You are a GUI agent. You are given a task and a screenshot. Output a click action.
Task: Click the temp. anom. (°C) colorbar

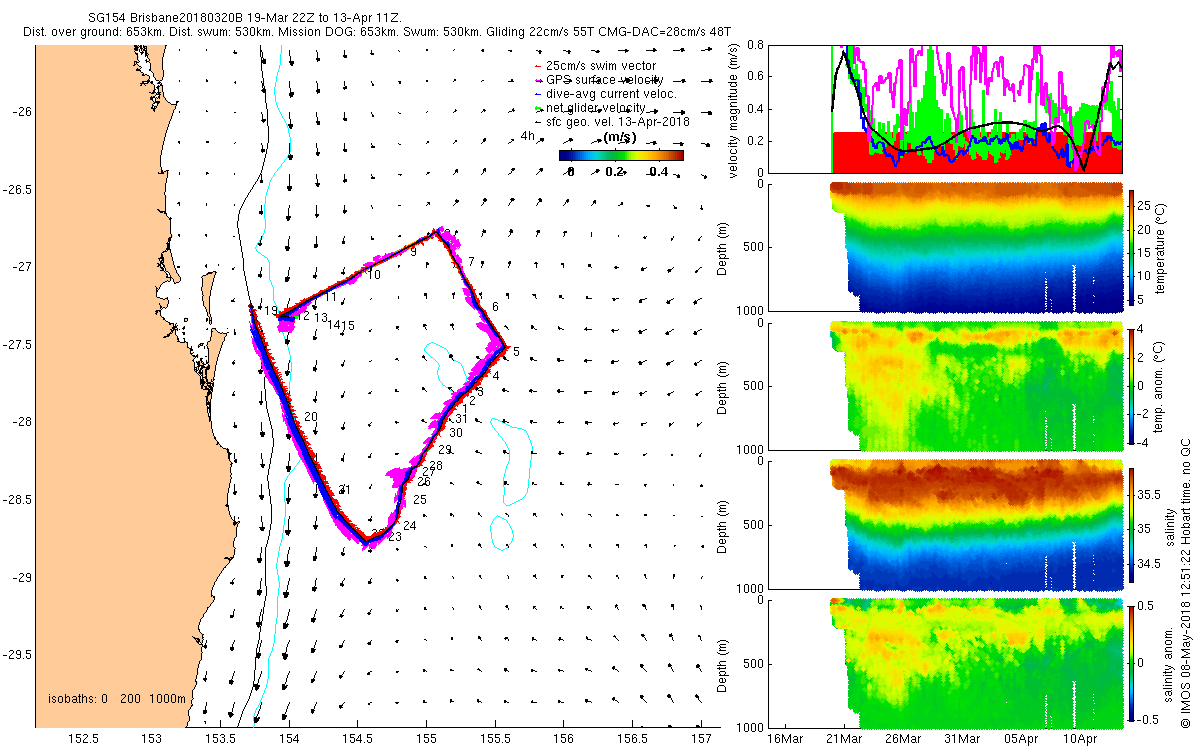tap(1131, 385)
